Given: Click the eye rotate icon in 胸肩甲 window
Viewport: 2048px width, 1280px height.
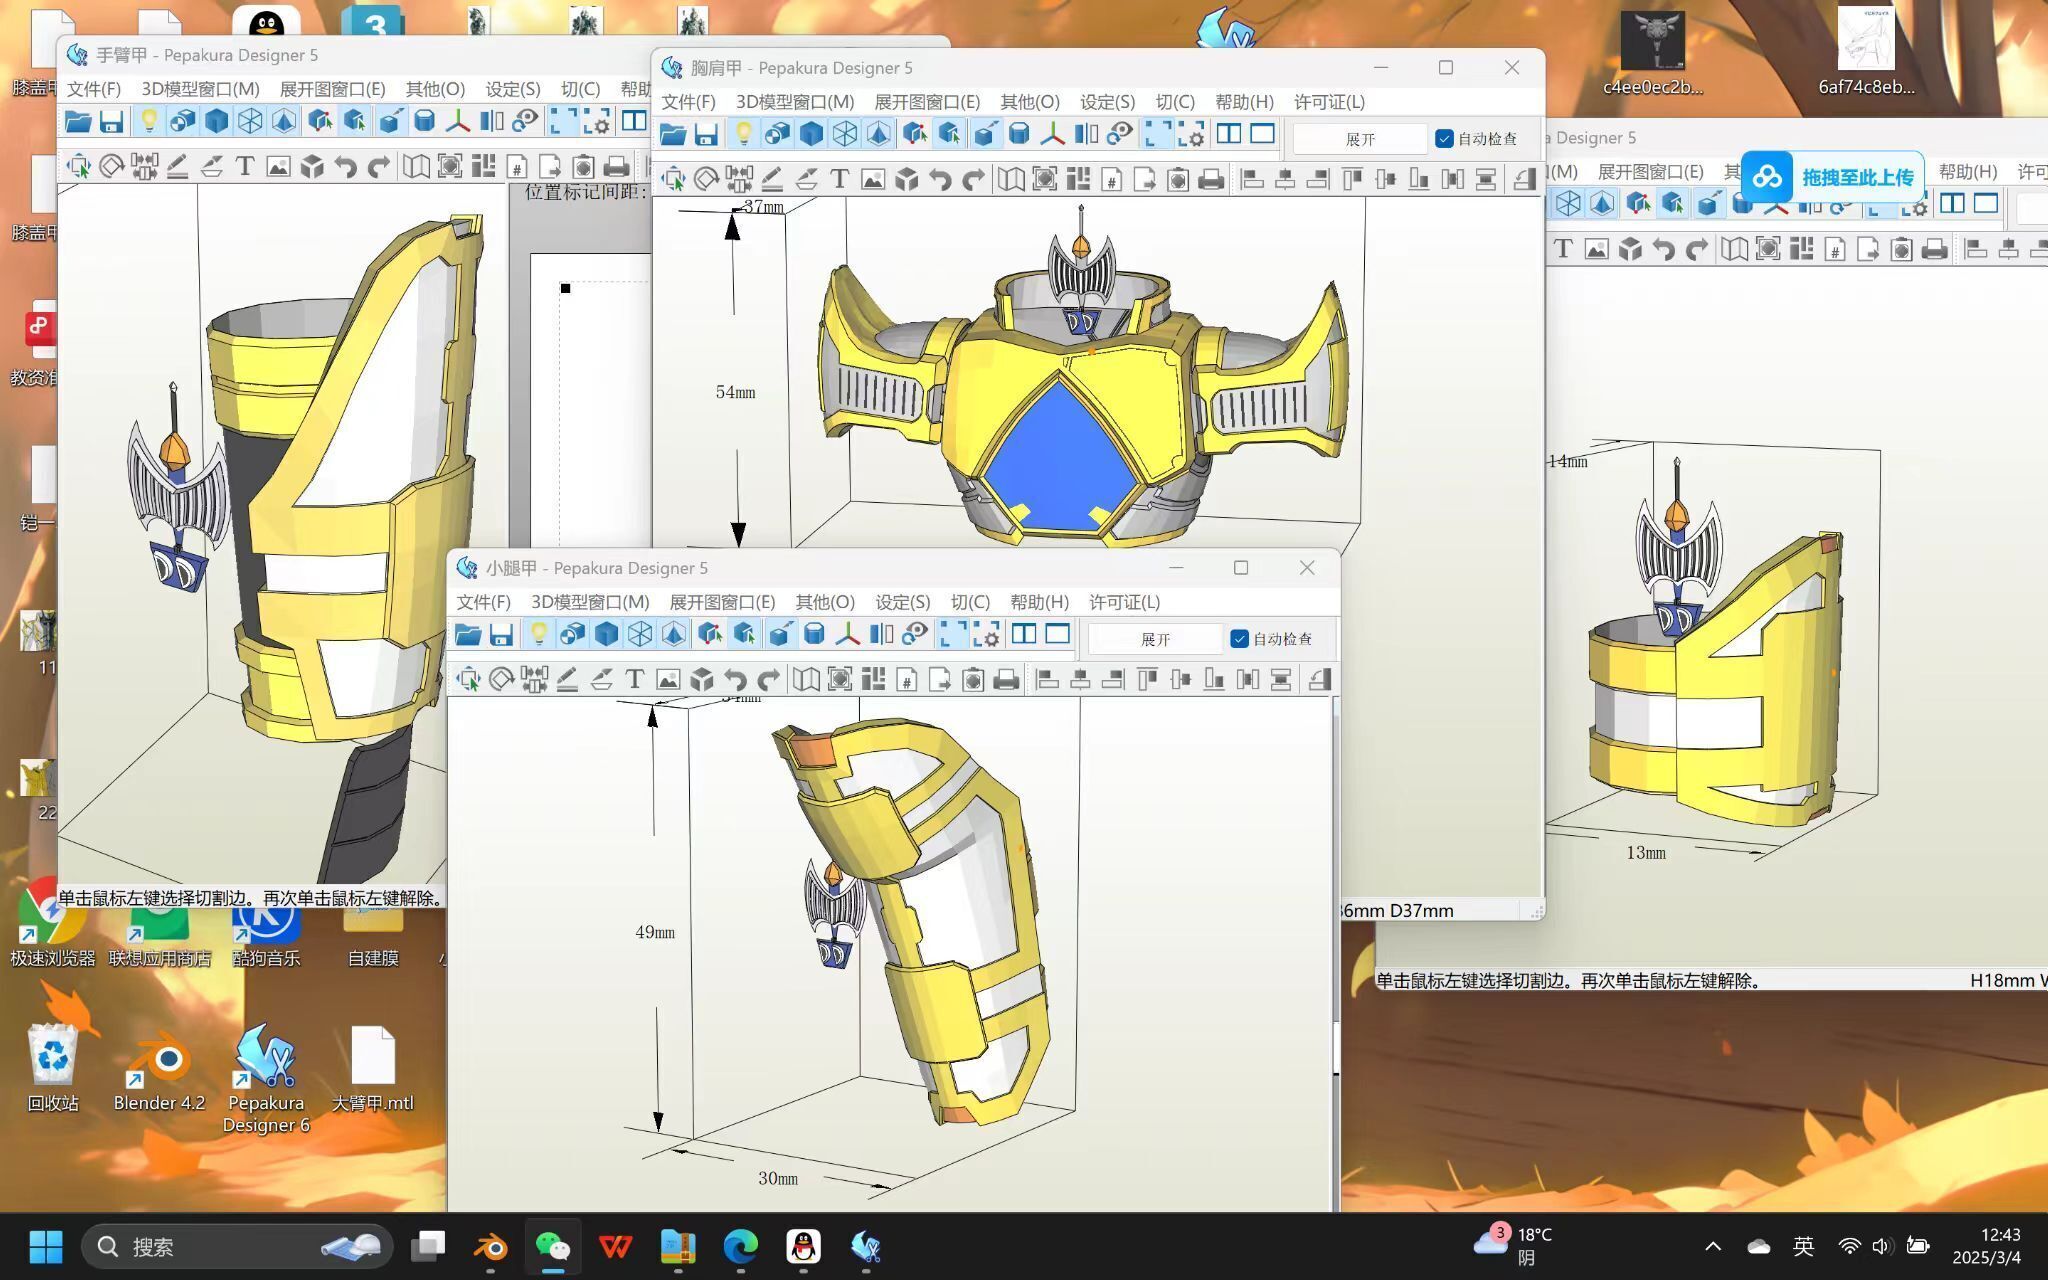Looking at the screenshot, I should pos(1120,134).
